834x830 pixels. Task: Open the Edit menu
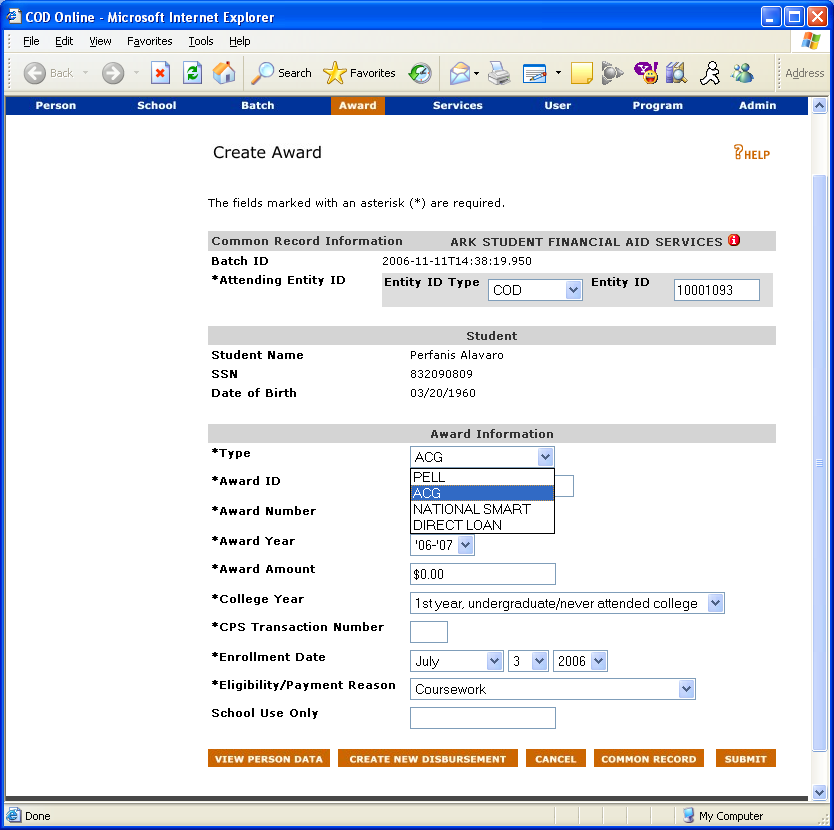coord(64,41)
